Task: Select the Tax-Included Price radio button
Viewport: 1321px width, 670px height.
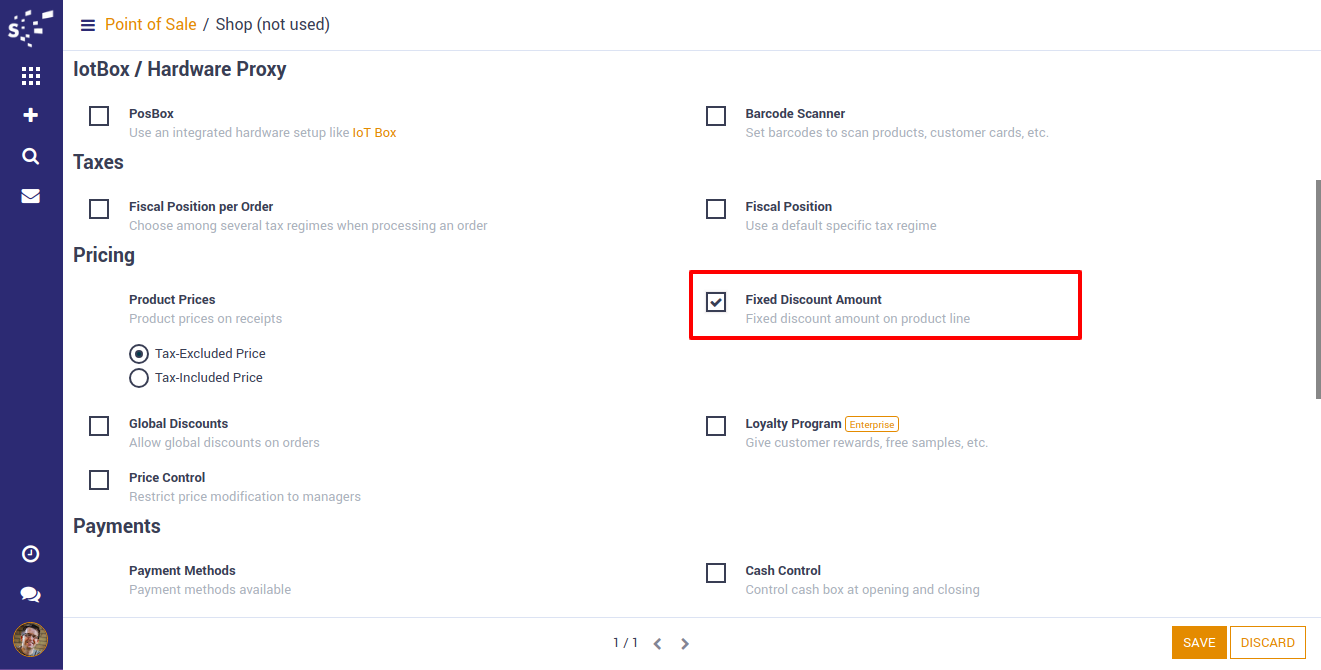Action: (x=139, y=378)
